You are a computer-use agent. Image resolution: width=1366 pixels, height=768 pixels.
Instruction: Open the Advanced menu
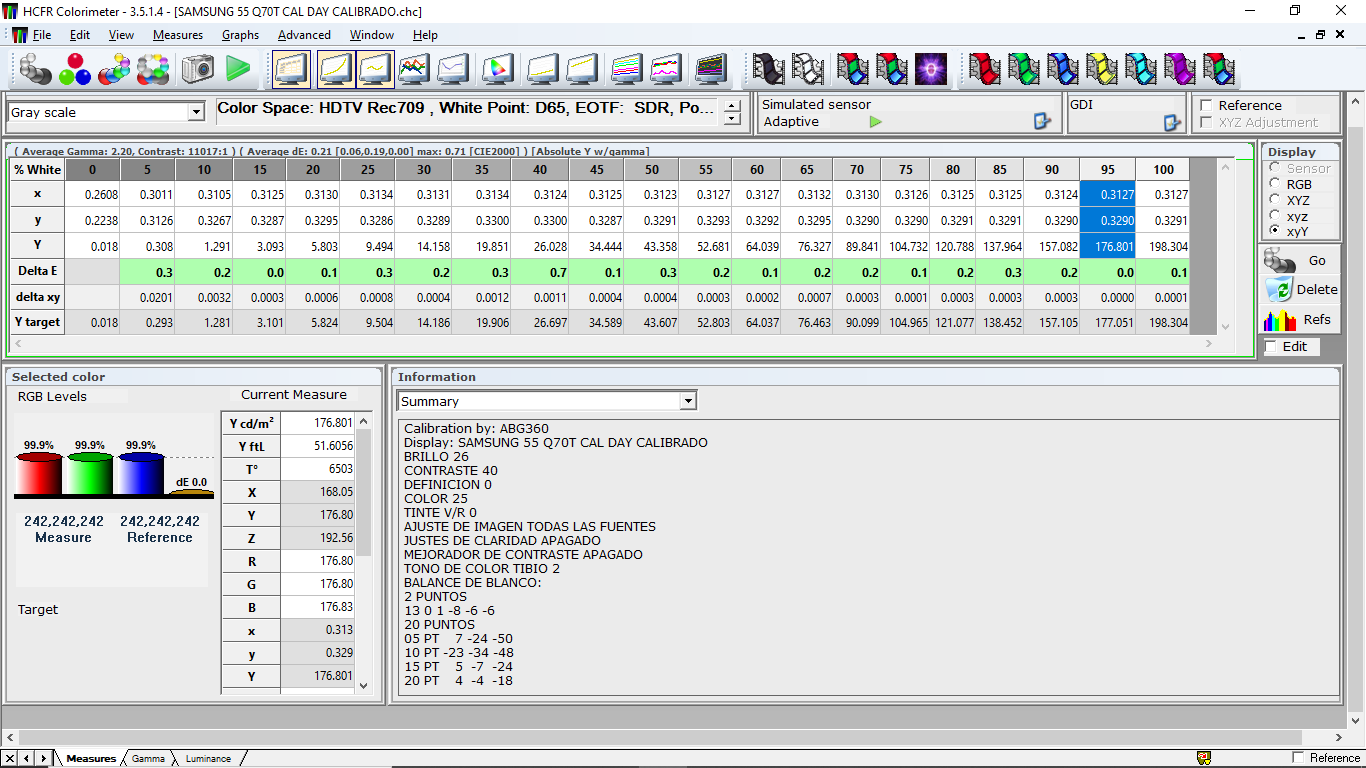click(304, 35)
